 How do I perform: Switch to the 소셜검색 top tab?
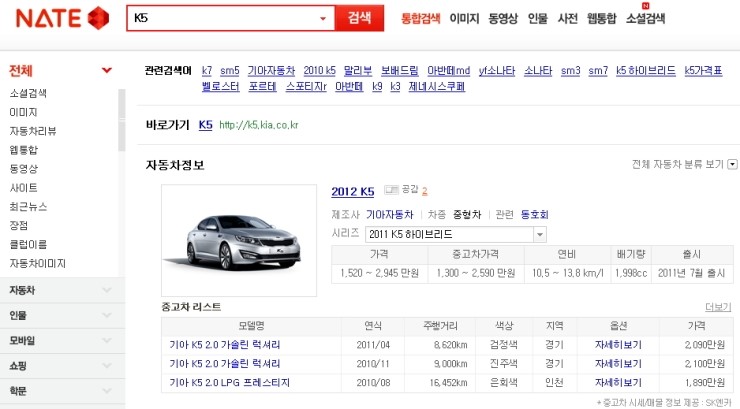click(x=645, y=18)
